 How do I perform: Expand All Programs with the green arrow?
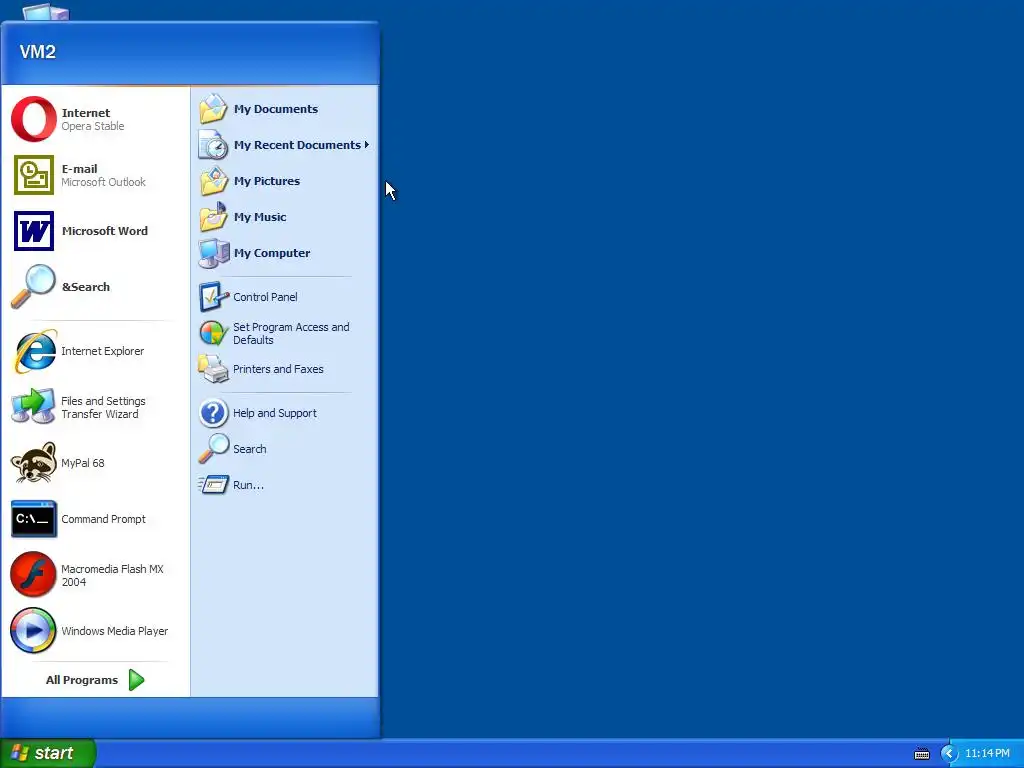136,680
